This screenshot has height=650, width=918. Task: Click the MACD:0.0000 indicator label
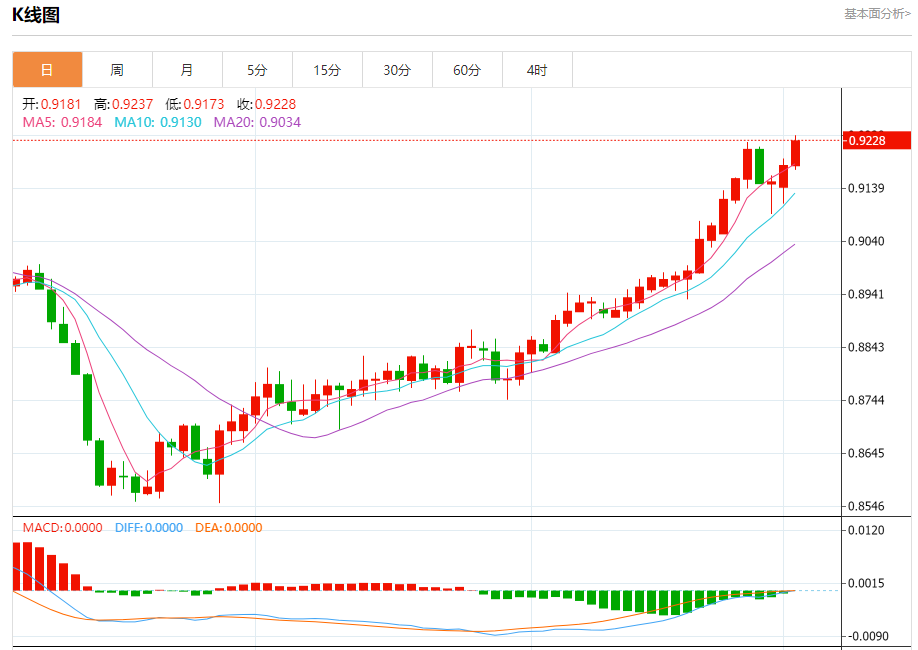[x=63, y=528]
